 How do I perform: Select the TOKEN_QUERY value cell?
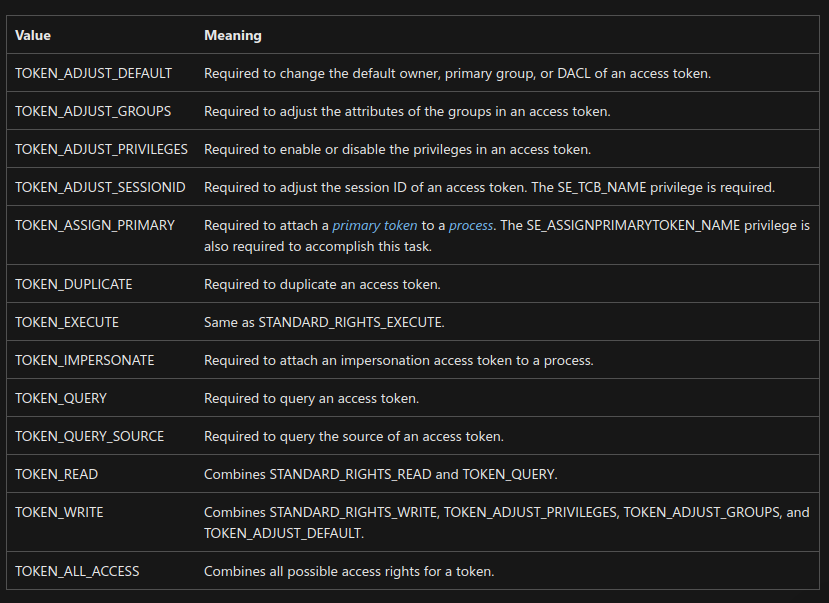tap(61, 398)
